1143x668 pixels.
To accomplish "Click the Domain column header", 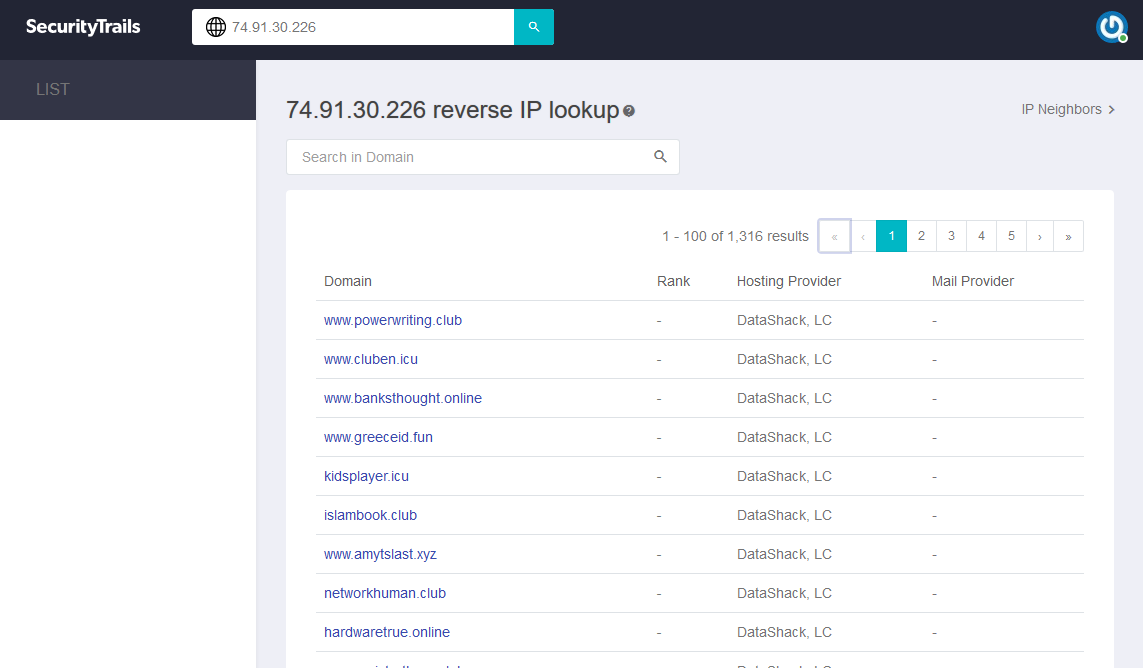I will click(348, 281).
